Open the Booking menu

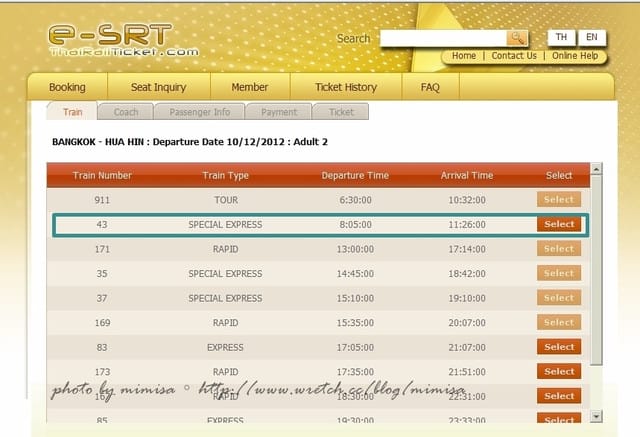tap(67, 87)
